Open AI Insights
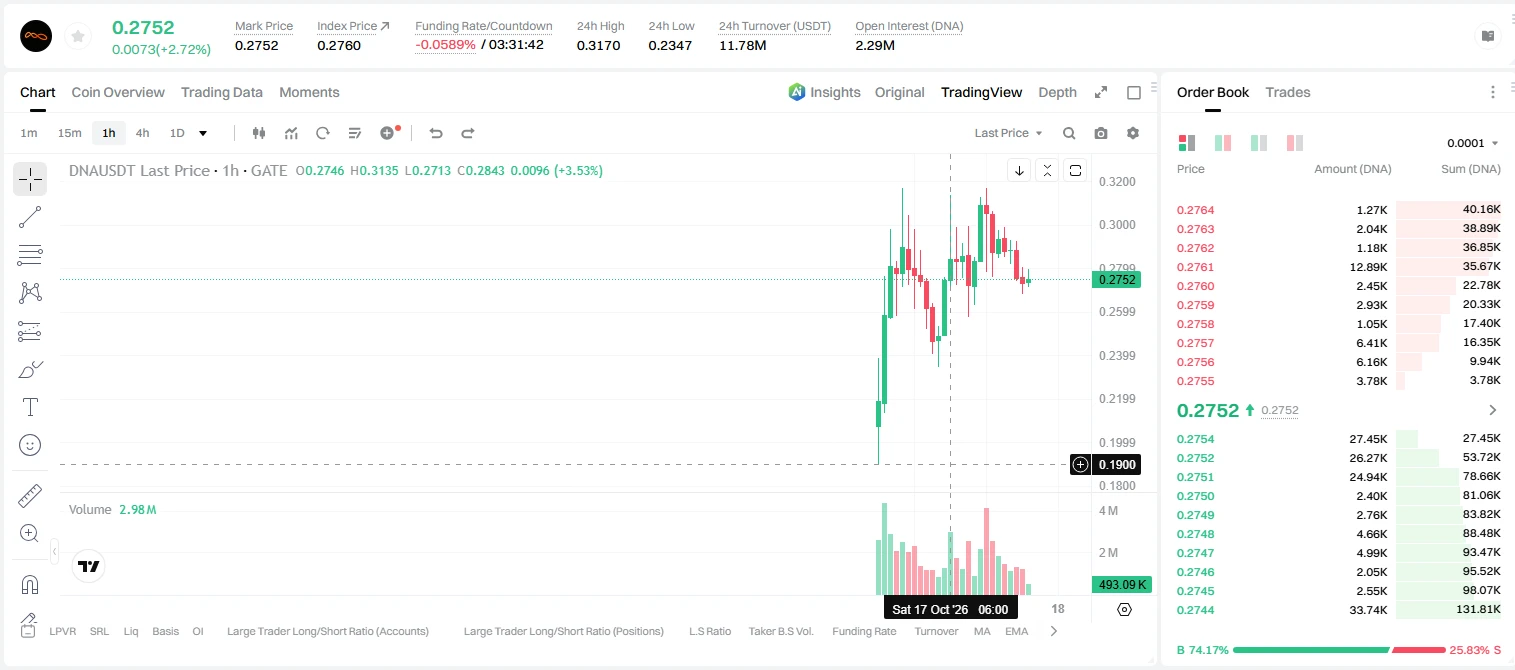The width and height of the screenshot is (1515, 670). pyautogui.click(x=824, y=92)
